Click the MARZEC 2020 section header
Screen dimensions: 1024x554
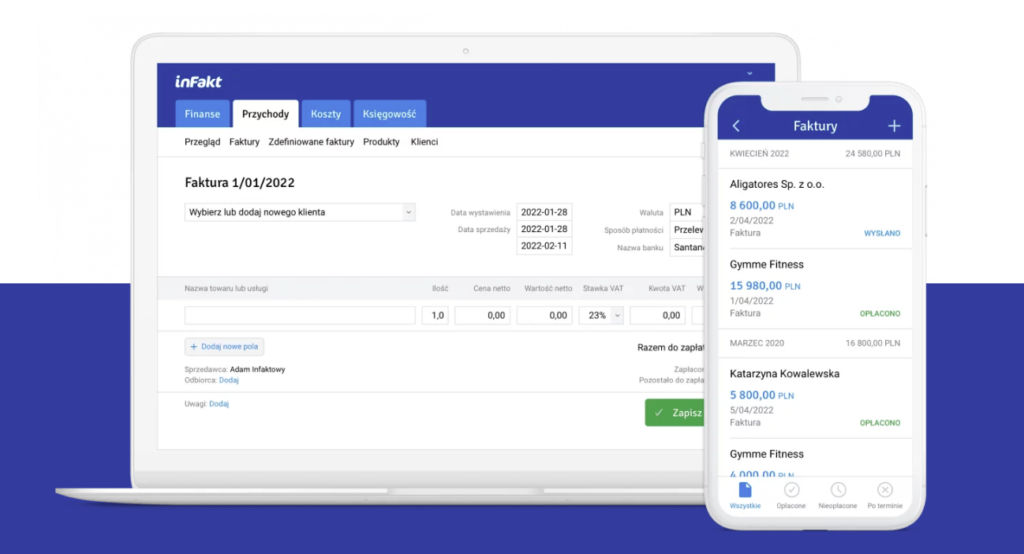point(814,343)
